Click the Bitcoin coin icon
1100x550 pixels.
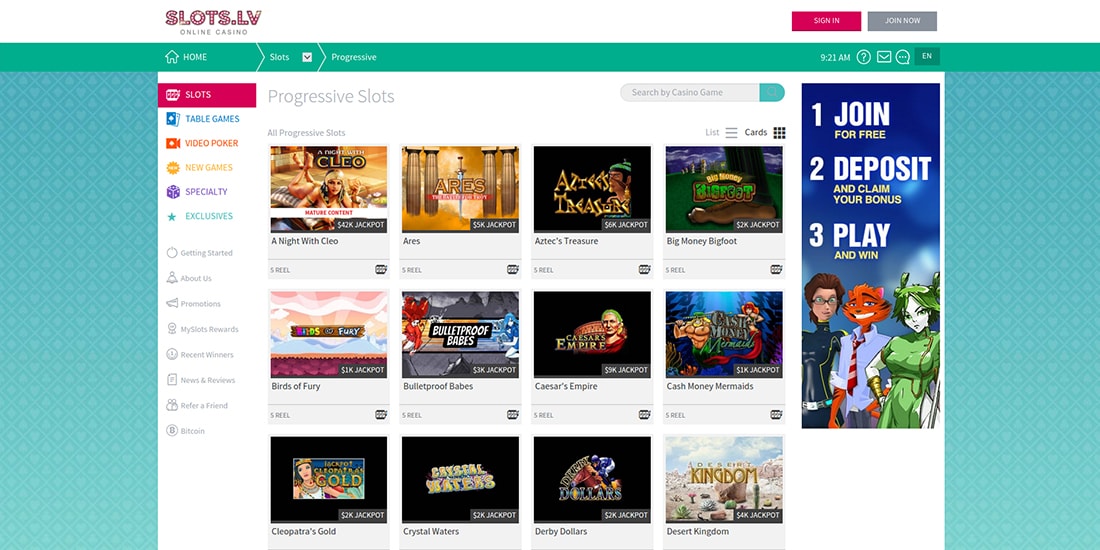(x=172, y=431)
